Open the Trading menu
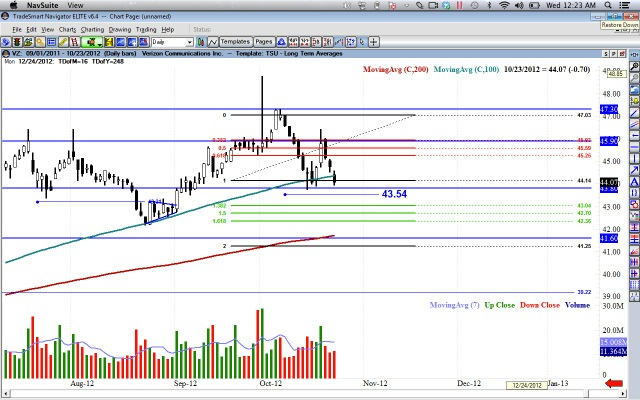This screenshot has height=400, width=640. [x=148, y=30]
